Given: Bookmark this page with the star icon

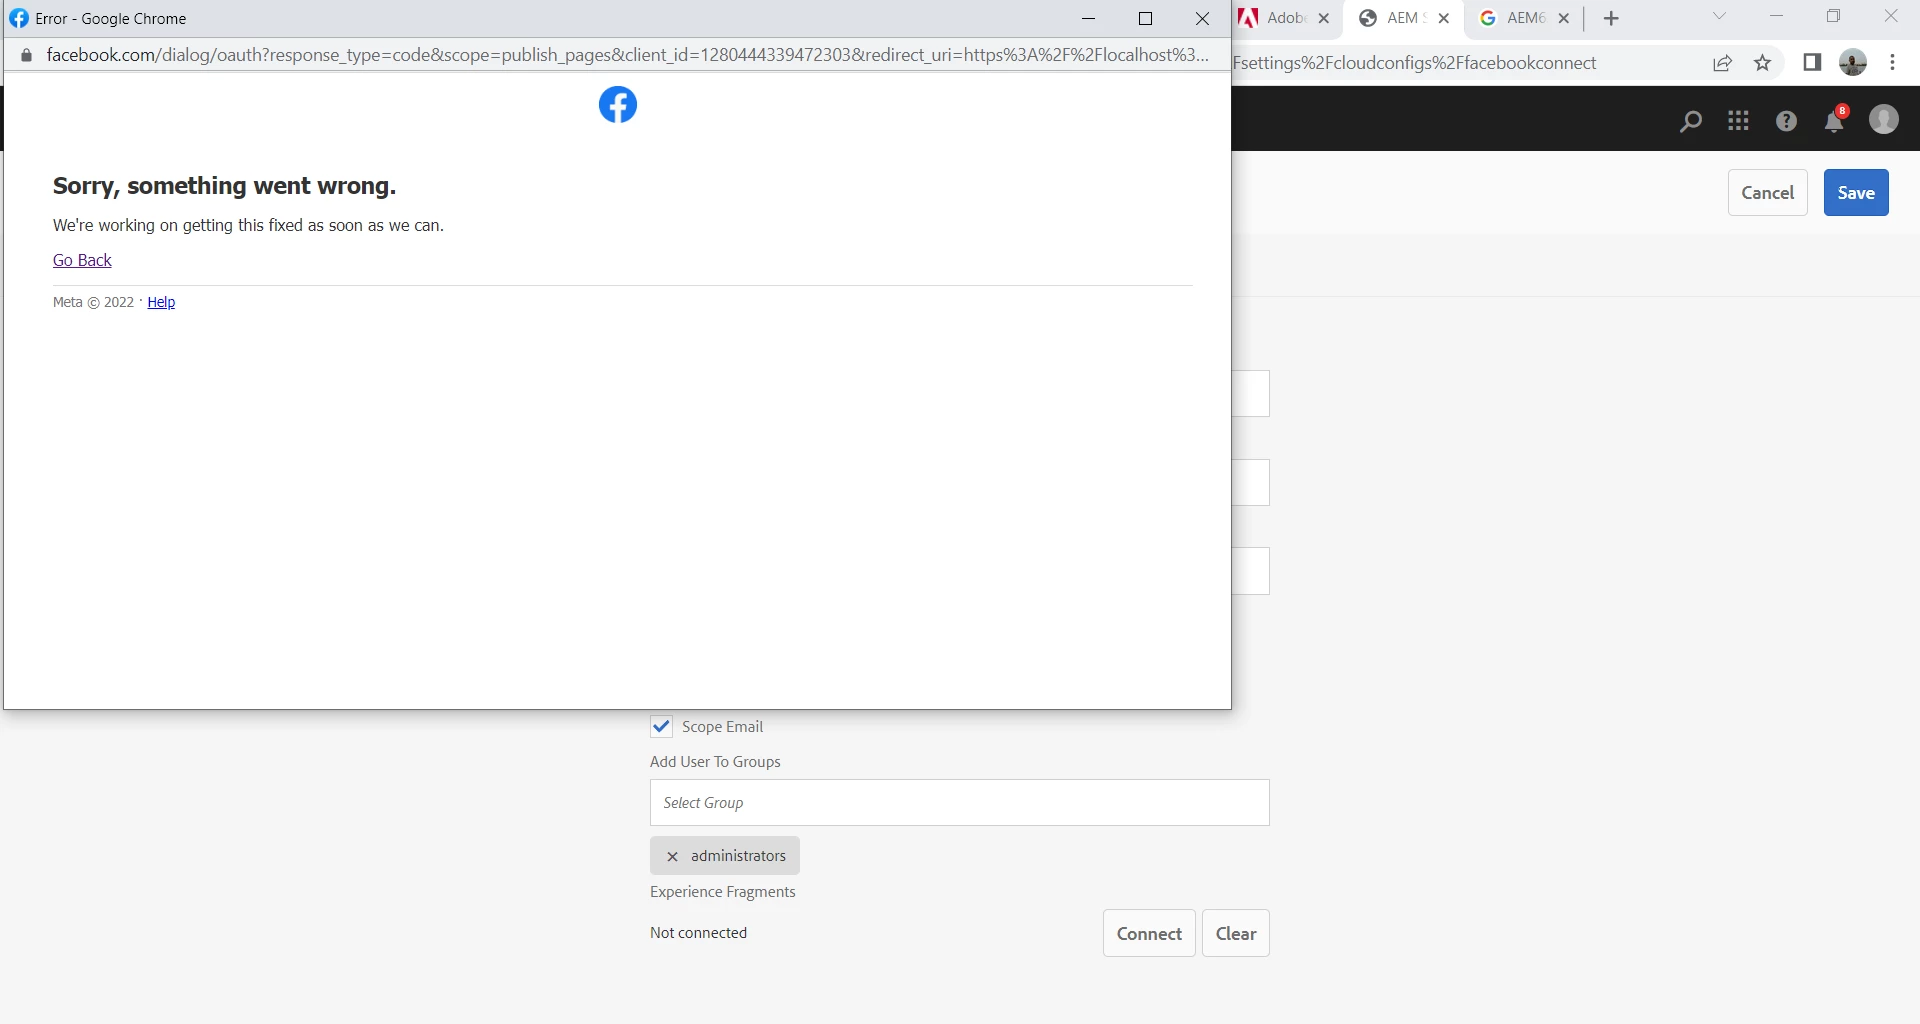Looking at the screenshot, I should [1763, 64].
